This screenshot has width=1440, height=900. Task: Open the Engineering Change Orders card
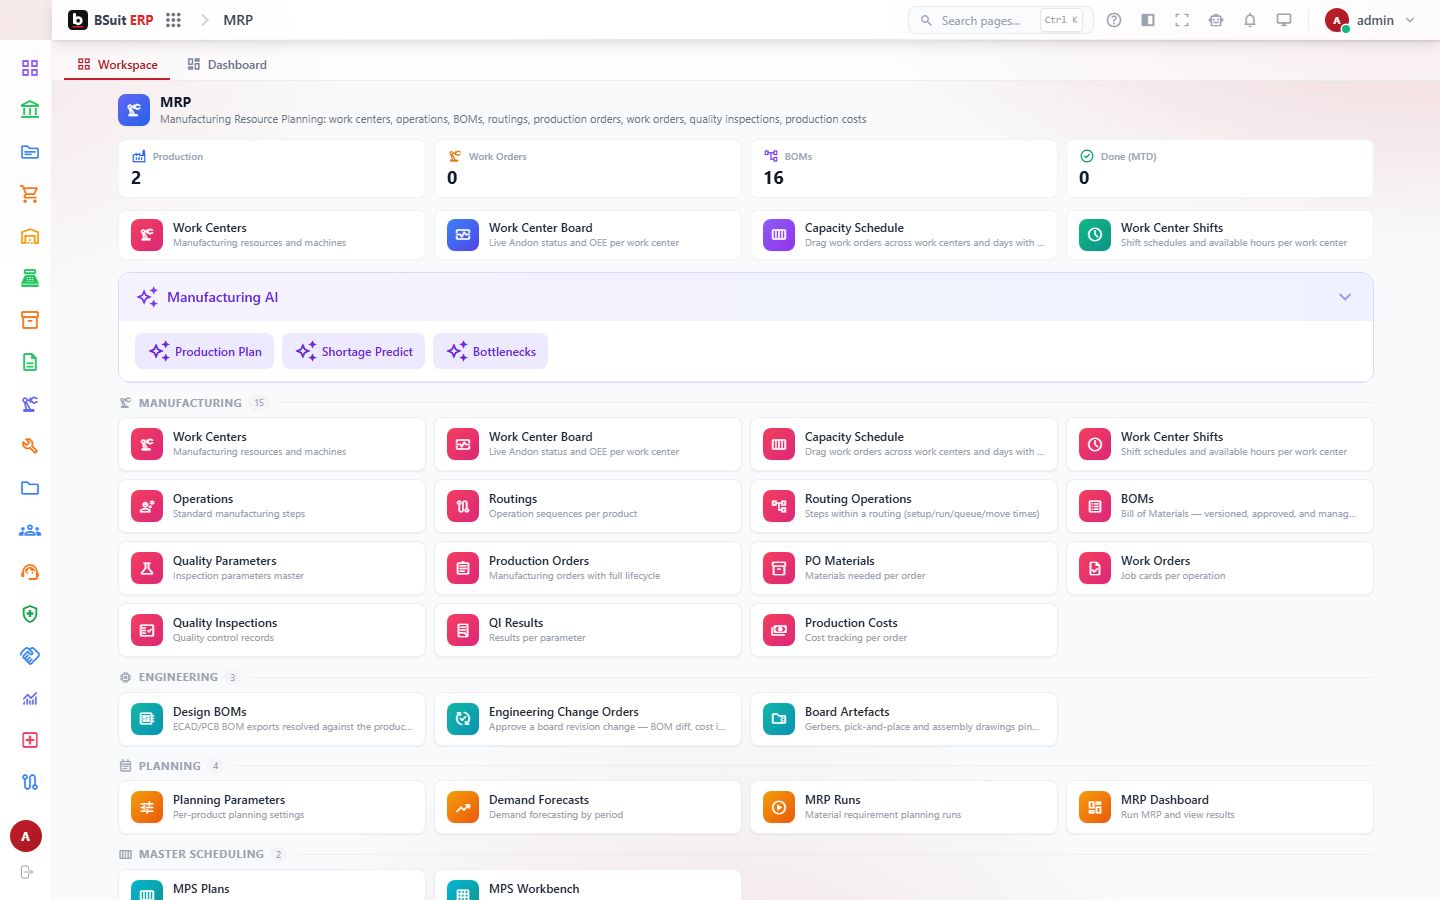(x=588, y=719)
